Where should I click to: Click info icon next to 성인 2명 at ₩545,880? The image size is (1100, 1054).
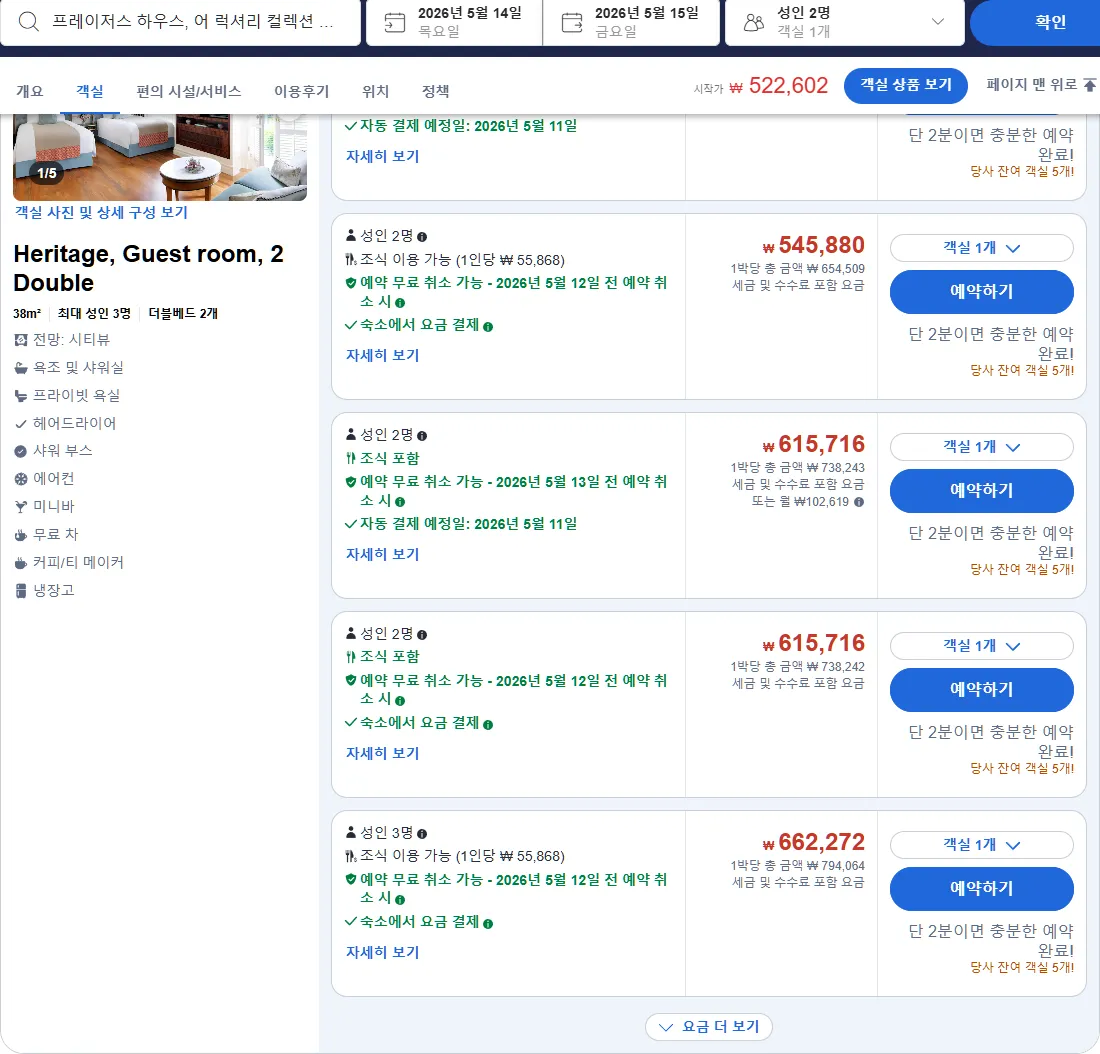click(422, 237)
